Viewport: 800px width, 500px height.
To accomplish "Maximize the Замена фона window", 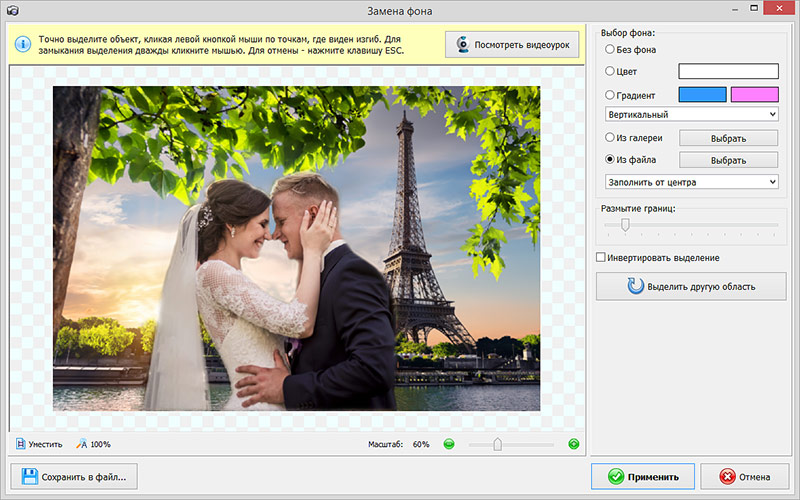I will click(754, 9).
